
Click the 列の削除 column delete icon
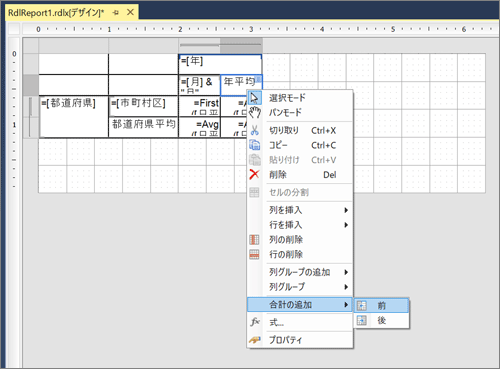click(x=254, y=240)
